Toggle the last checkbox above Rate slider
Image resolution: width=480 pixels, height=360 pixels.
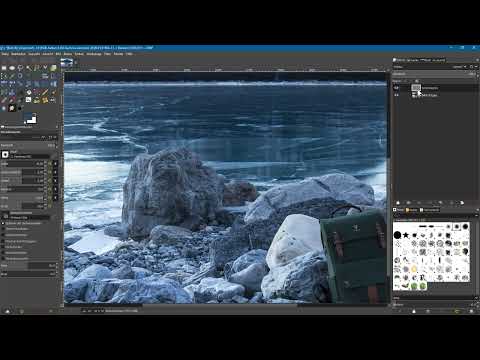3,258
